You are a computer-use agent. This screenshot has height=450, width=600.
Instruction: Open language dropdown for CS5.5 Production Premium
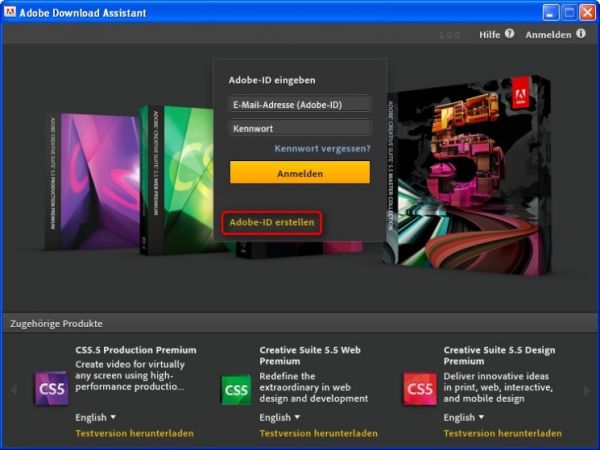[95, 417]
